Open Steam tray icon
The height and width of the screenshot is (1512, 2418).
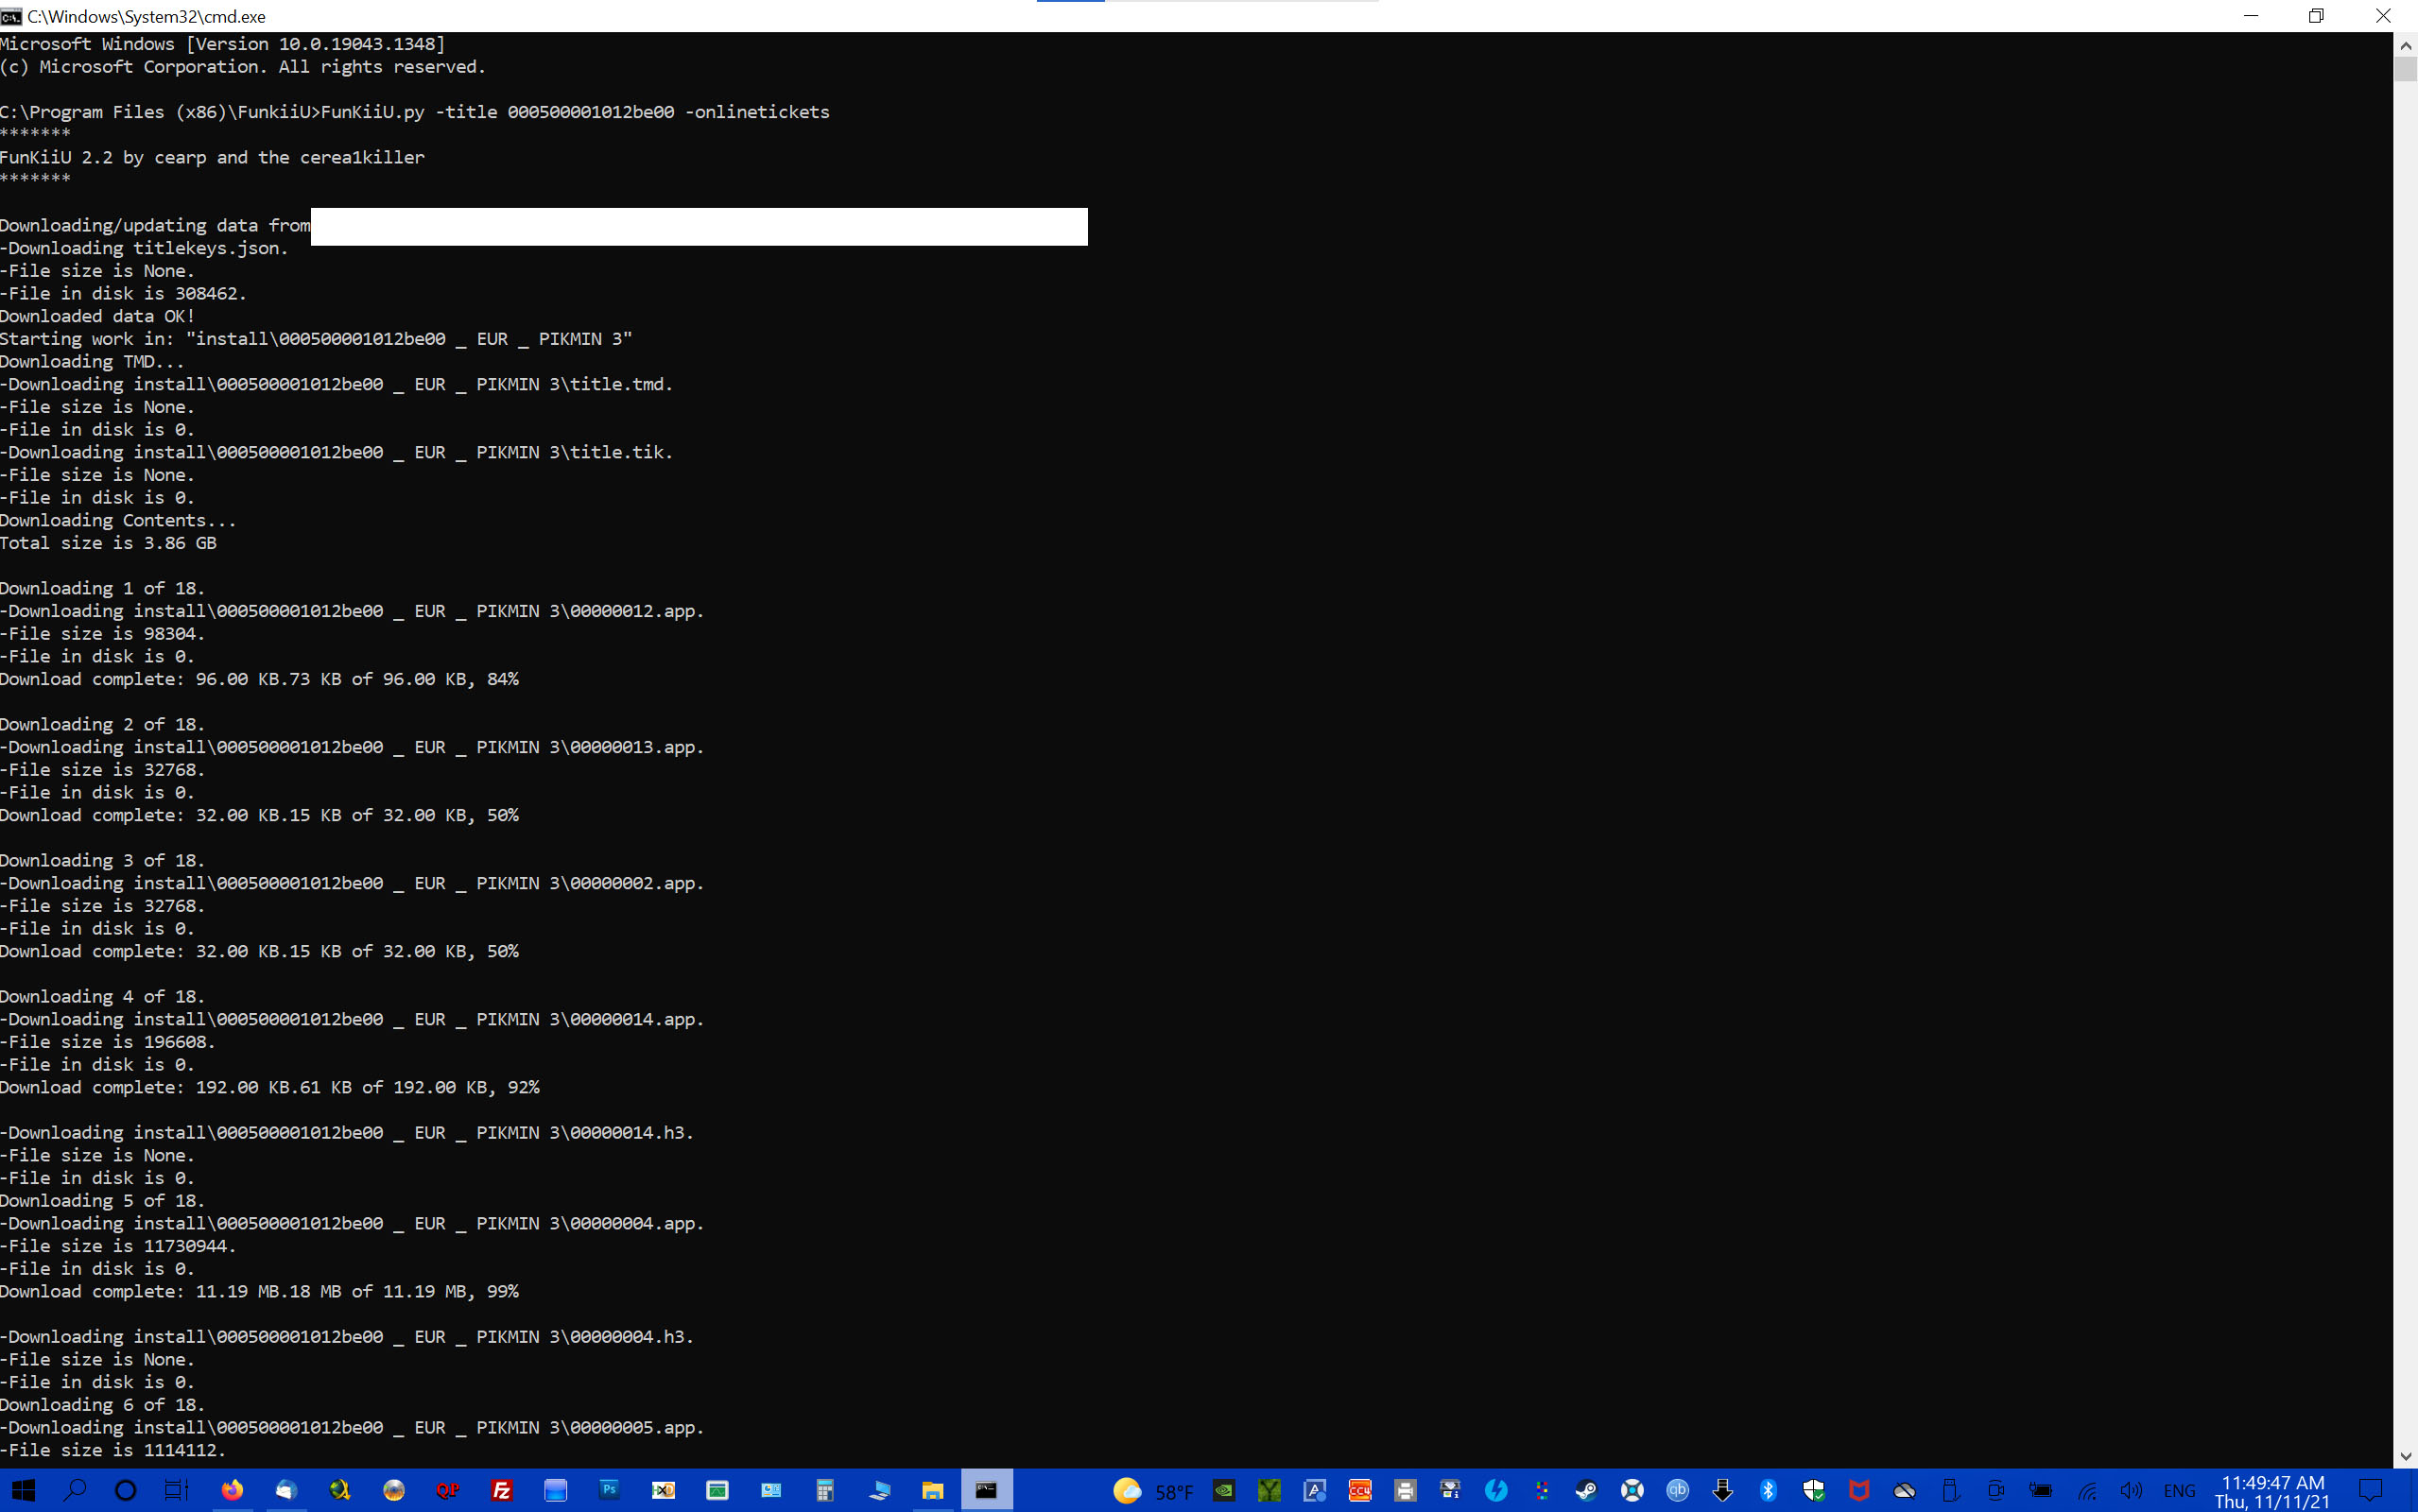(1586, 1491)
